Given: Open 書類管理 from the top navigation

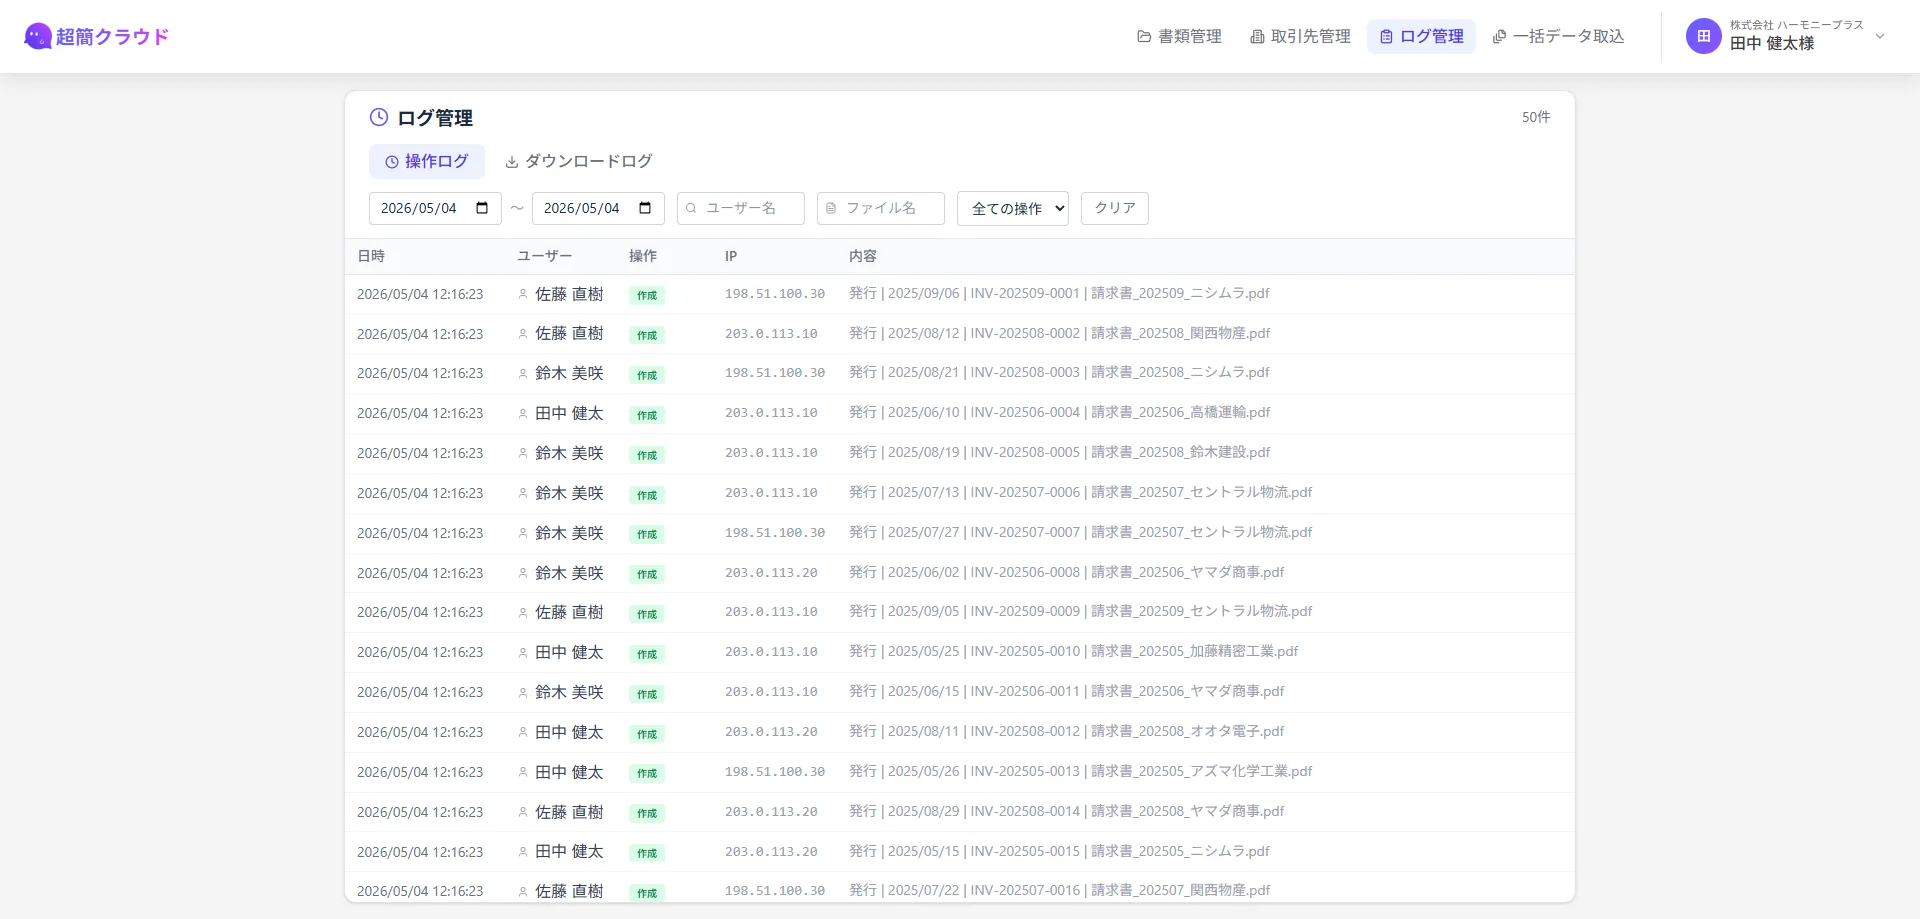Looking at the screenshot, I should coord(1179,37).
